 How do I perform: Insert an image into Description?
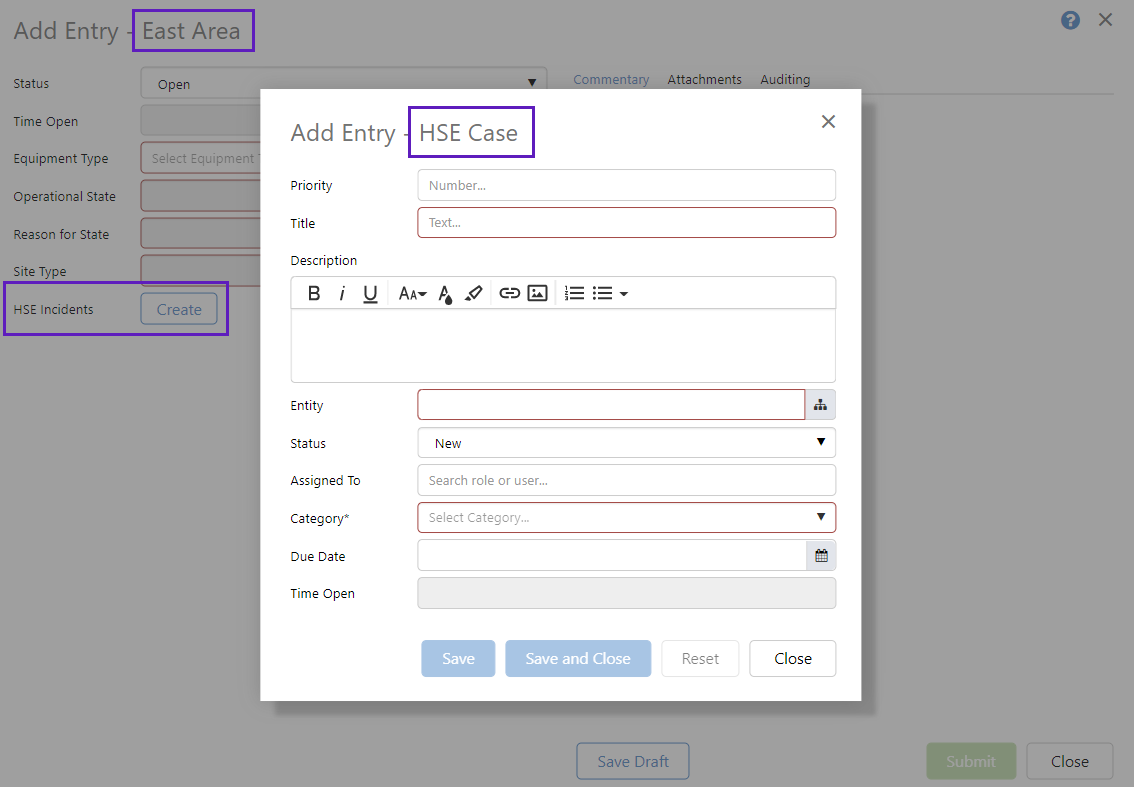point(537,293)
